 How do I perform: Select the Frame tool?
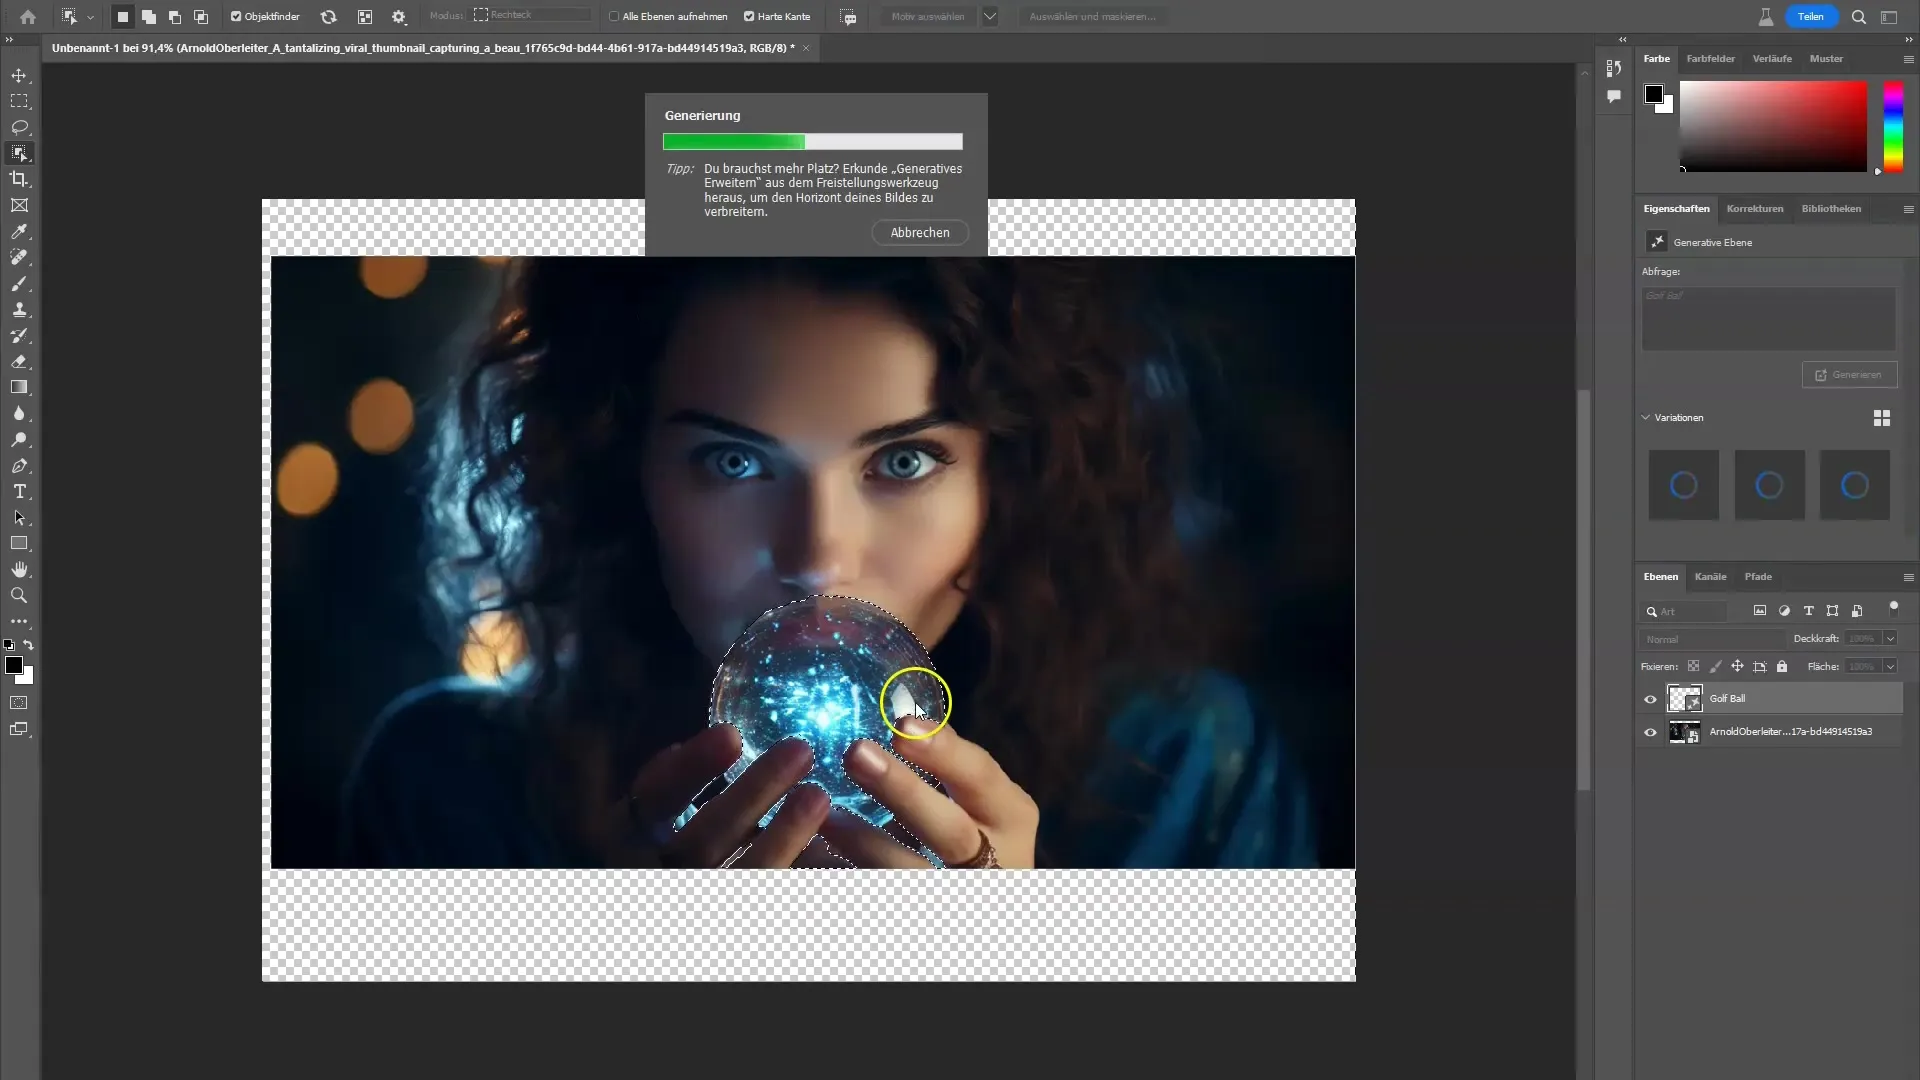(19, 205)
